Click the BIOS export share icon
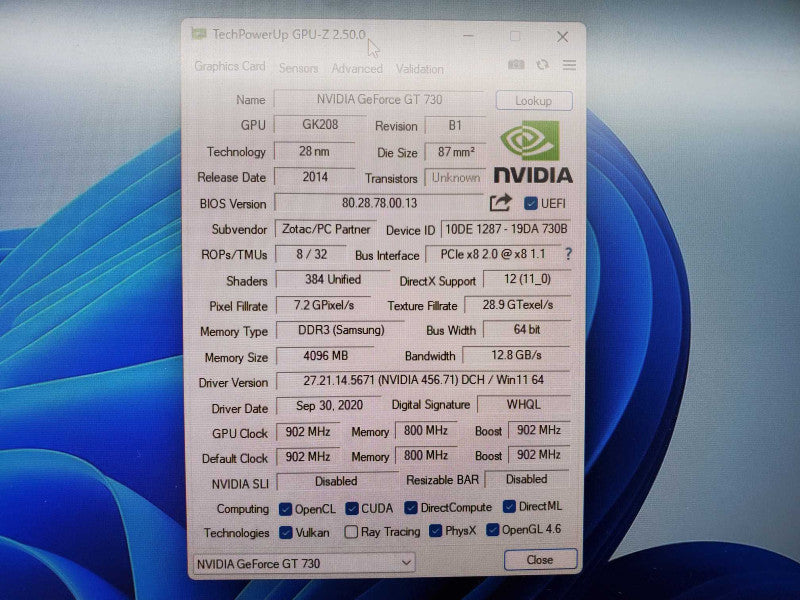The width and height of the screenshot is (800, 600). [501, 203]
